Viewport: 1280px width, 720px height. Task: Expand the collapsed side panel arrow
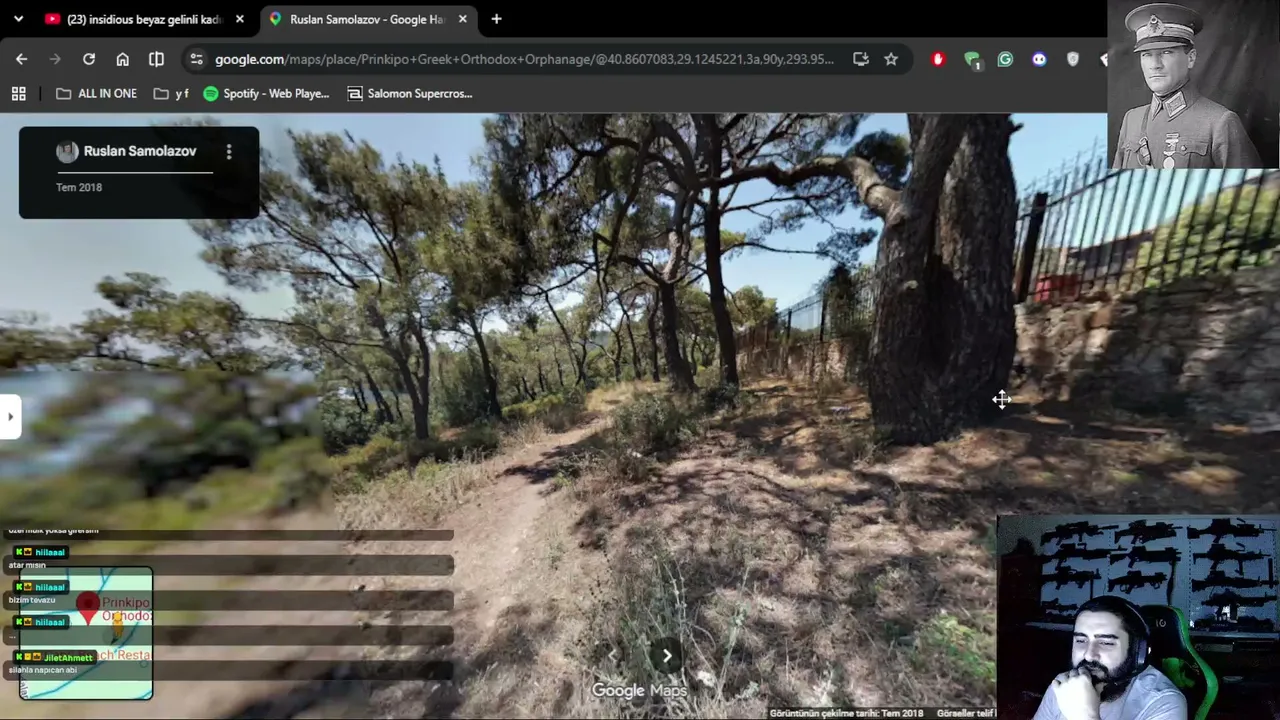coord(10,416)
